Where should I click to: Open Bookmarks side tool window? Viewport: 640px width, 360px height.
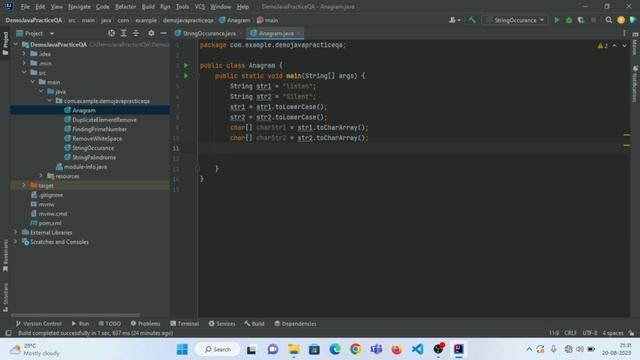point(5,256)
